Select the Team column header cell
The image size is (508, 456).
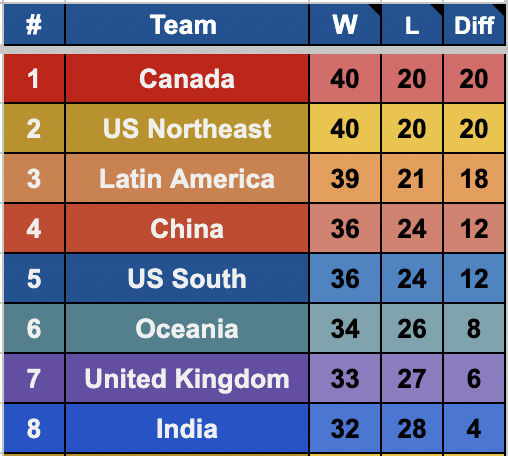(x=187, y=24)
